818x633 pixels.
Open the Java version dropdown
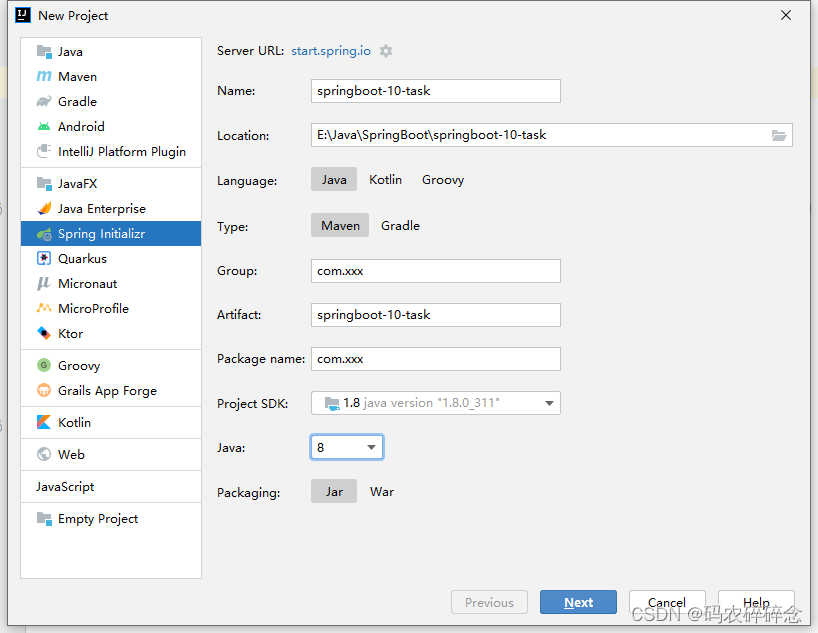[x=347, y=447]
